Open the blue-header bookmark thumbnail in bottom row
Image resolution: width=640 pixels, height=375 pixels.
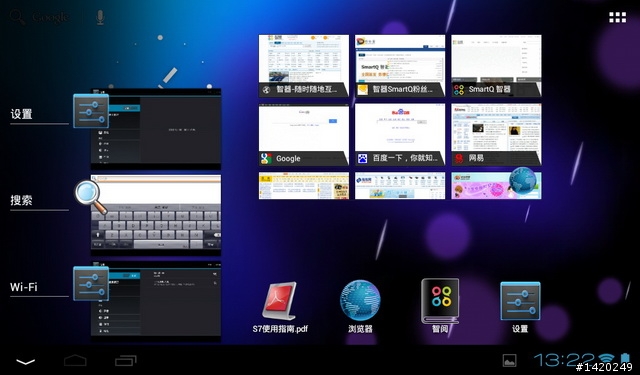[x=400, y=186]
